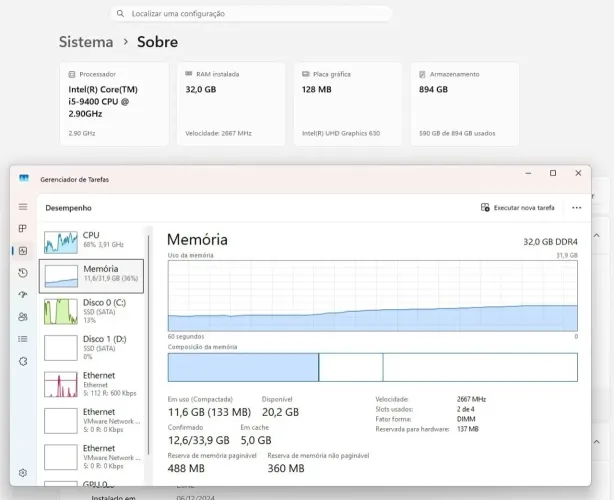
Task: Click the 360 MB non-paged pool value
Action: click(x=286, y=468)
